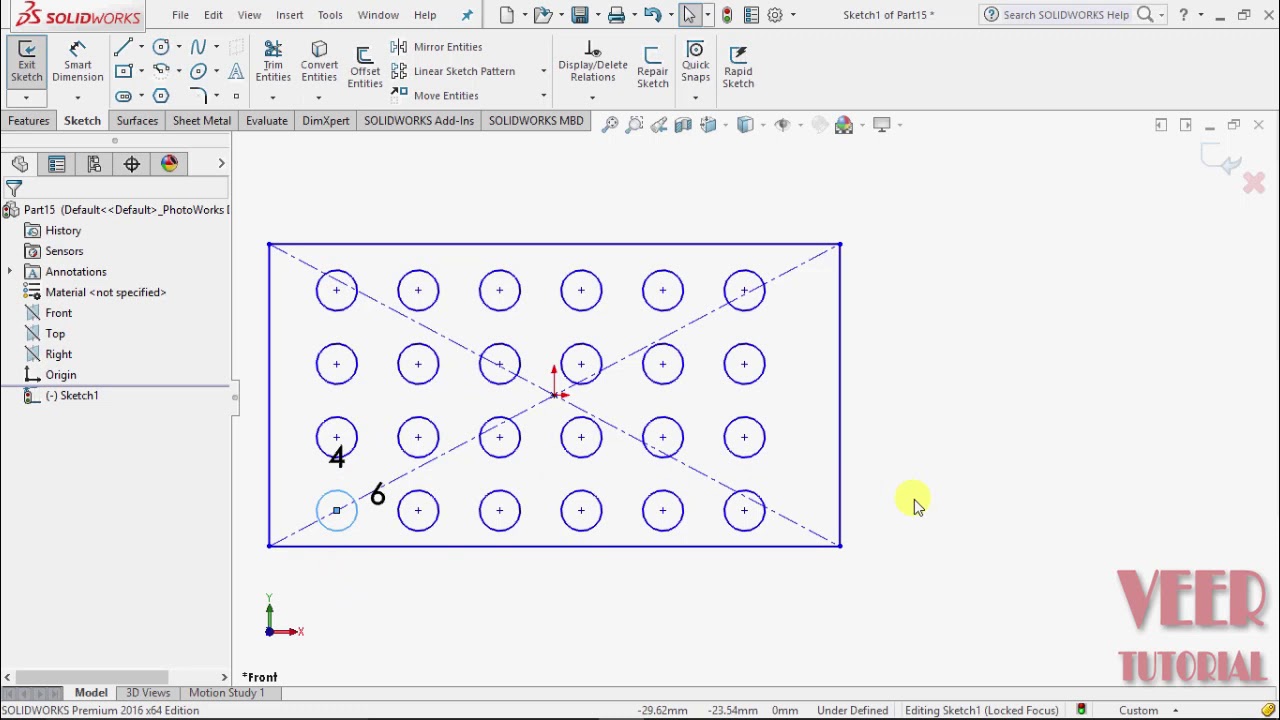
Task: Click the Search SOLIDWORKS Help field
Action: (1066, 15)
